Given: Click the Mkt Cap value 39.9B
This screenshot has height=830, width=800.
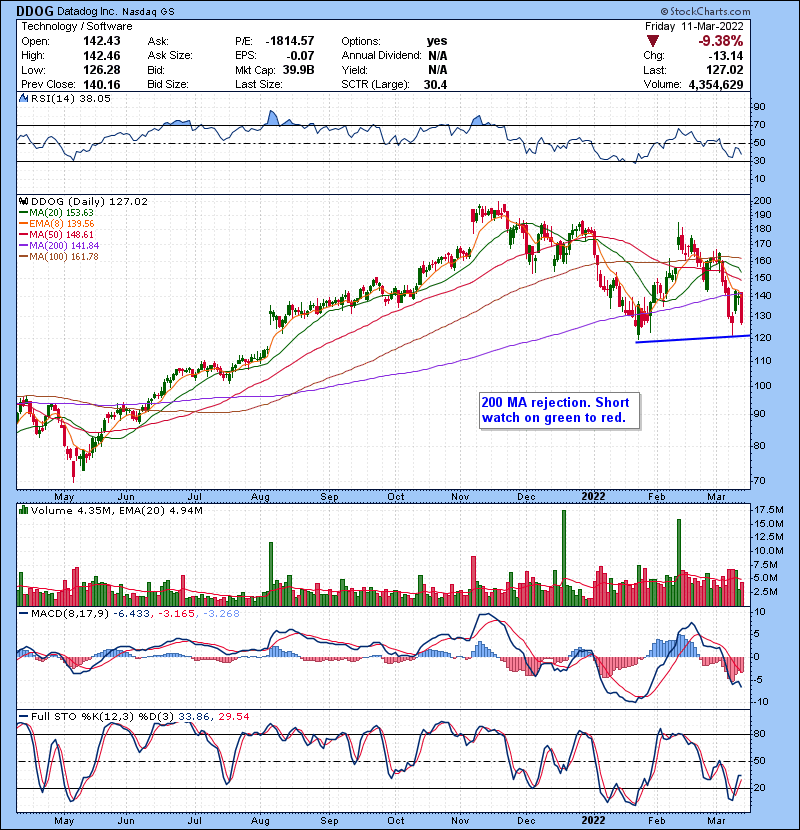Looking at the screenshot, I should [299, 70].
